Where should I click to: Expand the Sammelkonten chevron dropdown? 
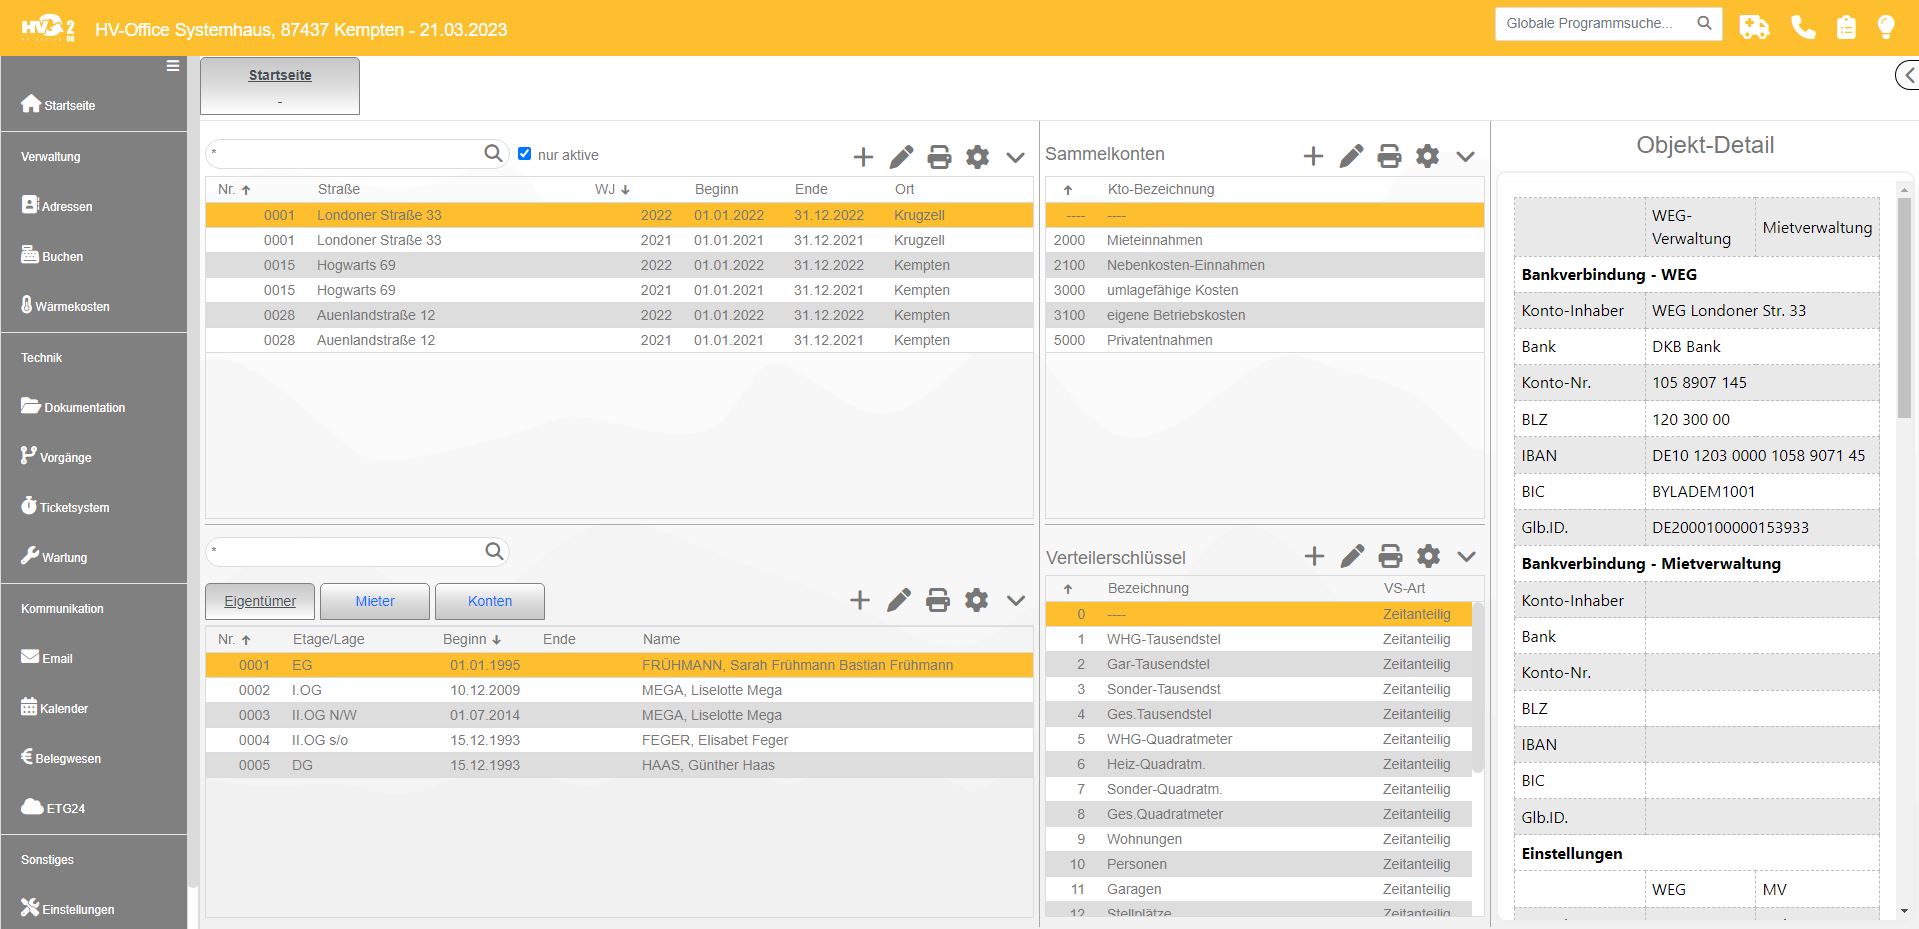1465,156
